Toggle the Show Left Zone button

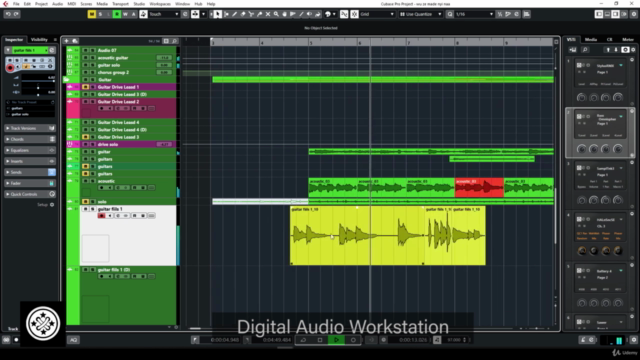tap(599, 14)
